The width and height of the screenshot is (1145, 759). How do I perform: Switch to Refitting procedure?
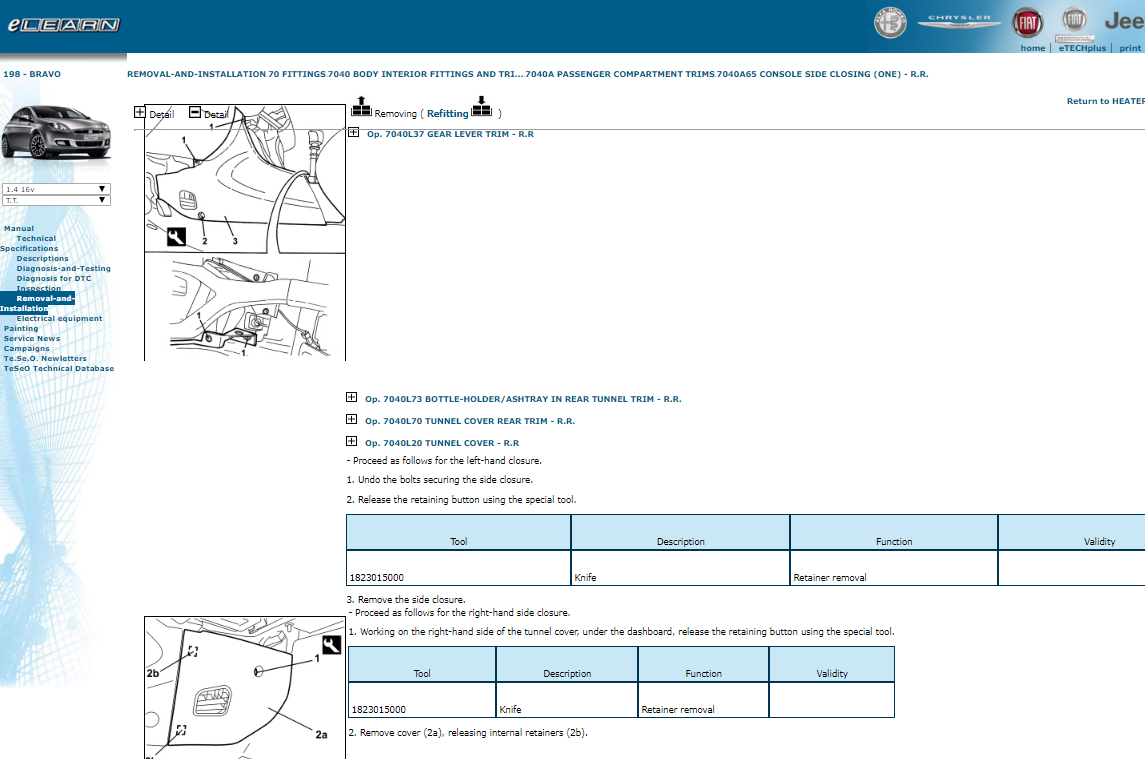point(448,113)
